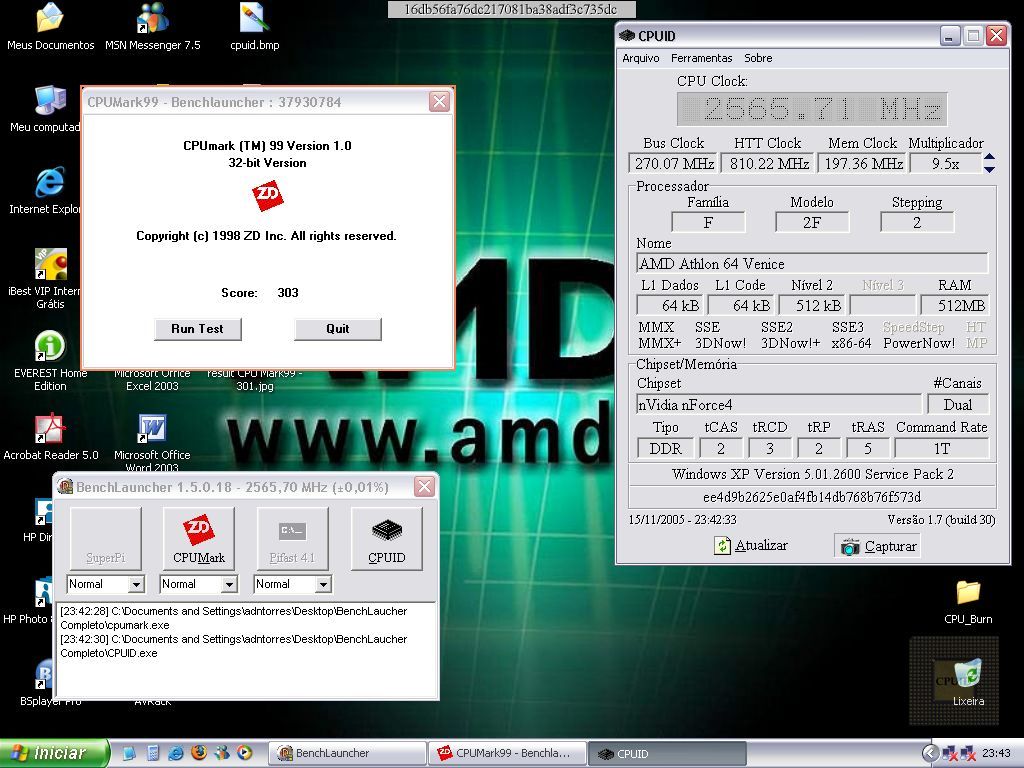Click the Chipset field nVidia nForce4
Viewport: 1024px width, 768px height.
click(778, 405)
